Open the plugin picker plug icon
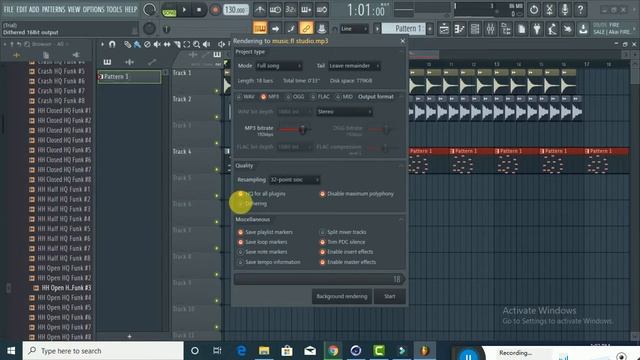Image resolution: width=640 pixels, height=360 pixels. coord(537,29)
